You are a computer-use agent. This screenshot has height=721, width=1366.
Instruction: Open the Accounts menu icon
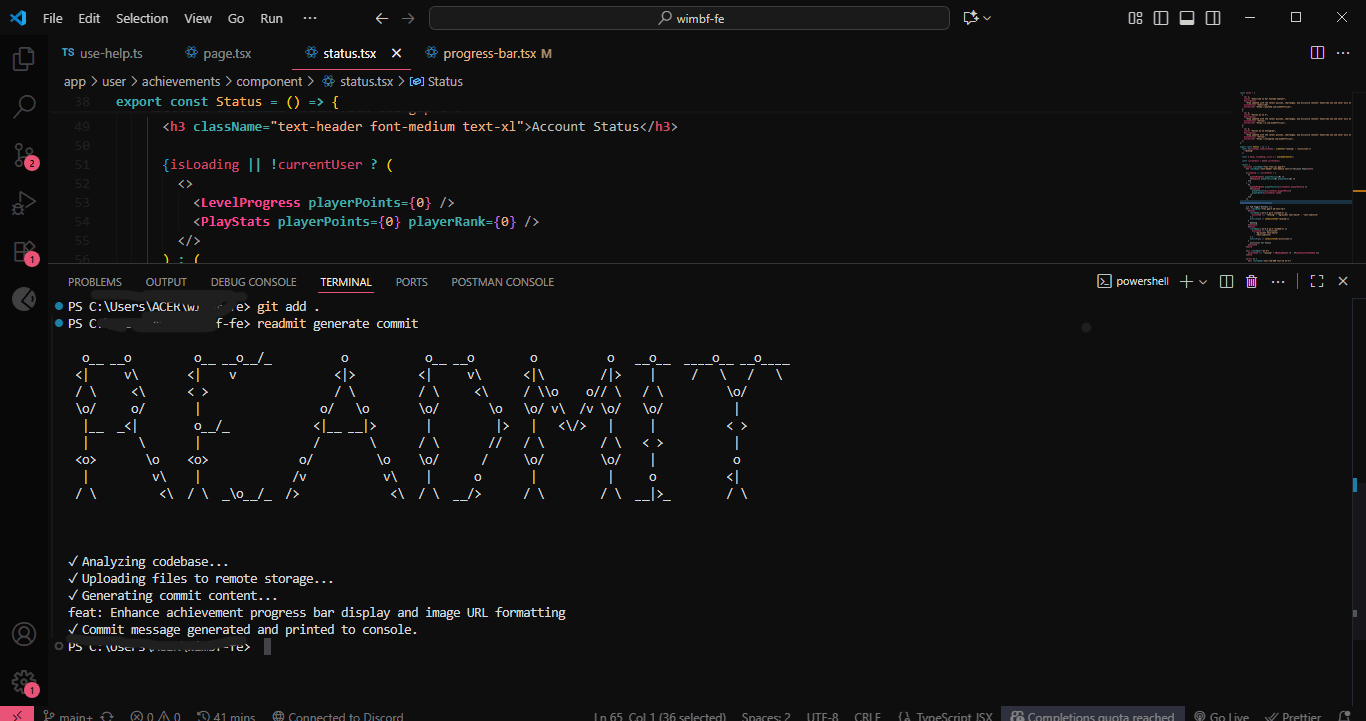pos(24,635)
